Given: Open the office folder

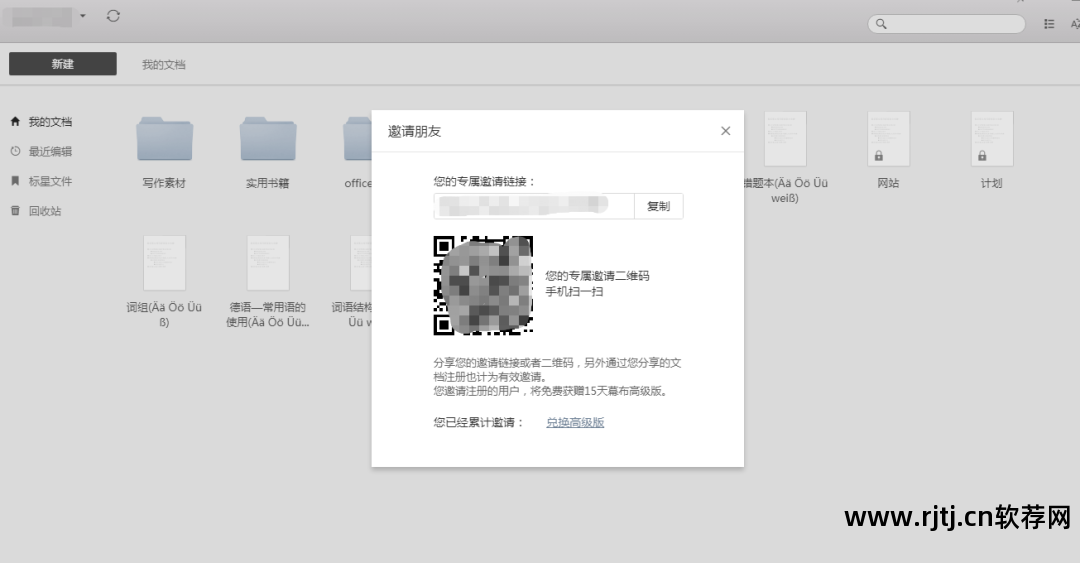Looking at the screenshot, I should pyautogui.click(x=357, y=139).
